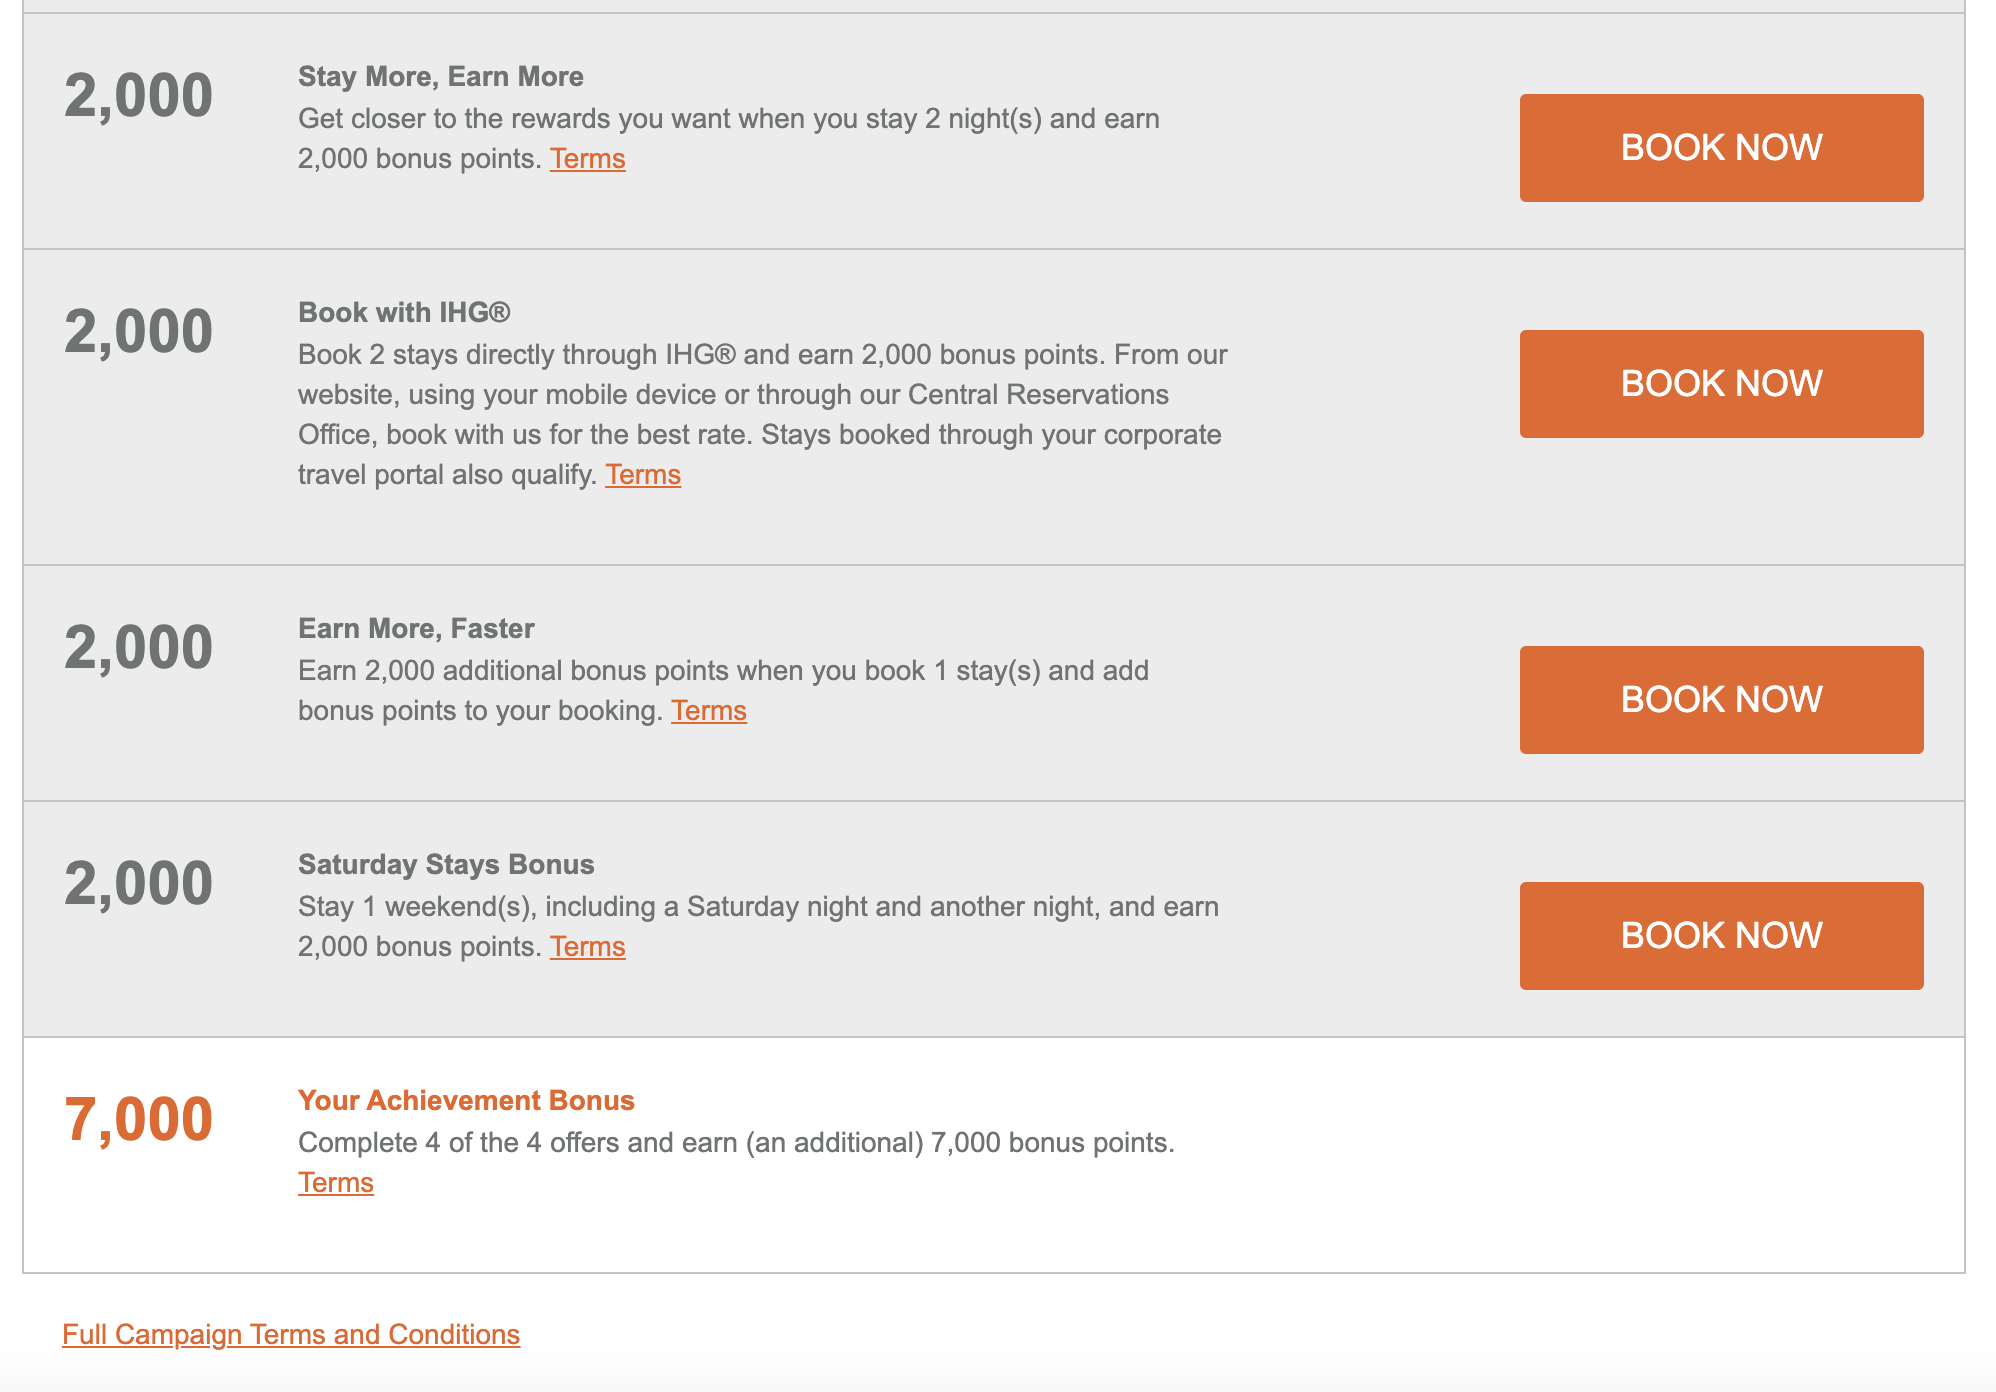The image size is (1996, 1392).
Task: Select BOOK NOW for Saturday Stays Bonus
Action: tap(1721, 936)
